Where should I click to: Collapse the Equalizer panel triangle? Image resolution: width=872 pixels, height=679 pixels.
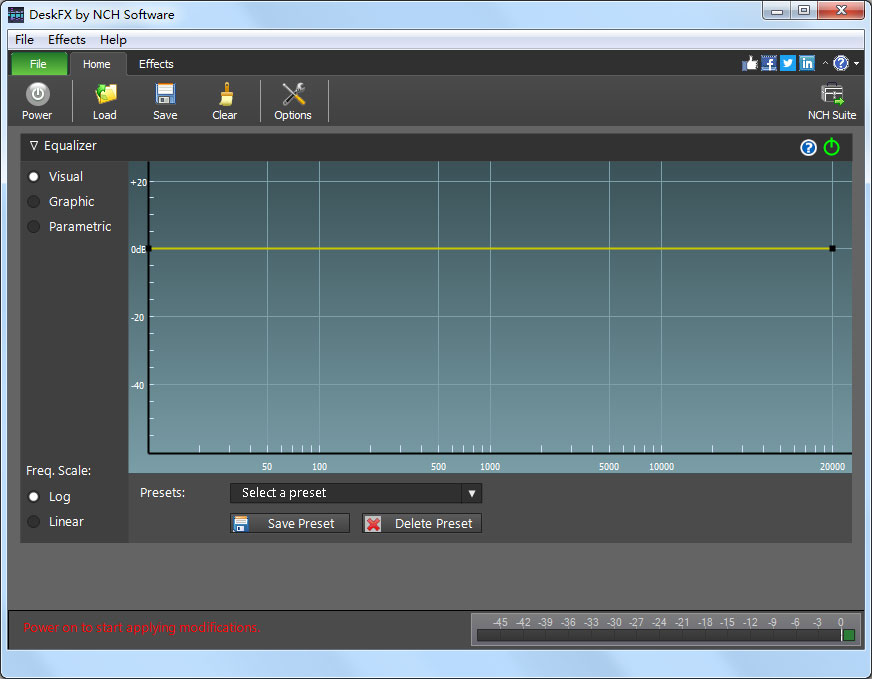point(34,146)
